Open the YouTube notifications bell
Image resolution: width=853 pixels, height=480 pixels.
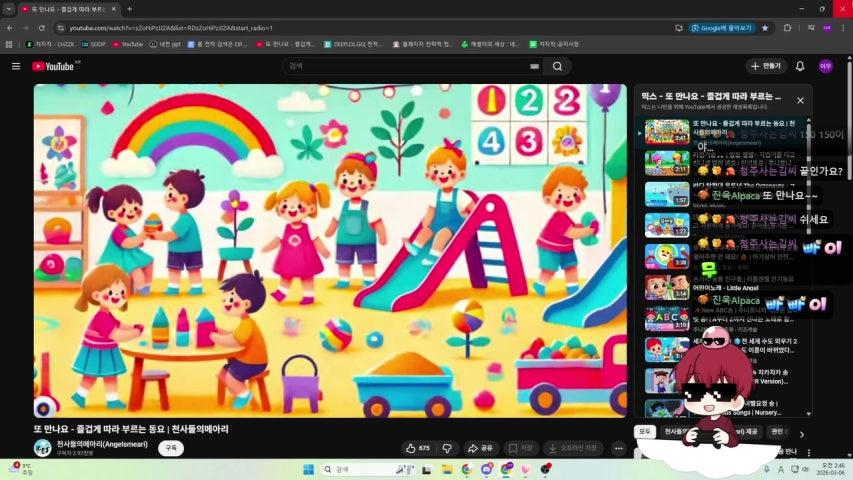pyautogui.click(x=800, y=66)
